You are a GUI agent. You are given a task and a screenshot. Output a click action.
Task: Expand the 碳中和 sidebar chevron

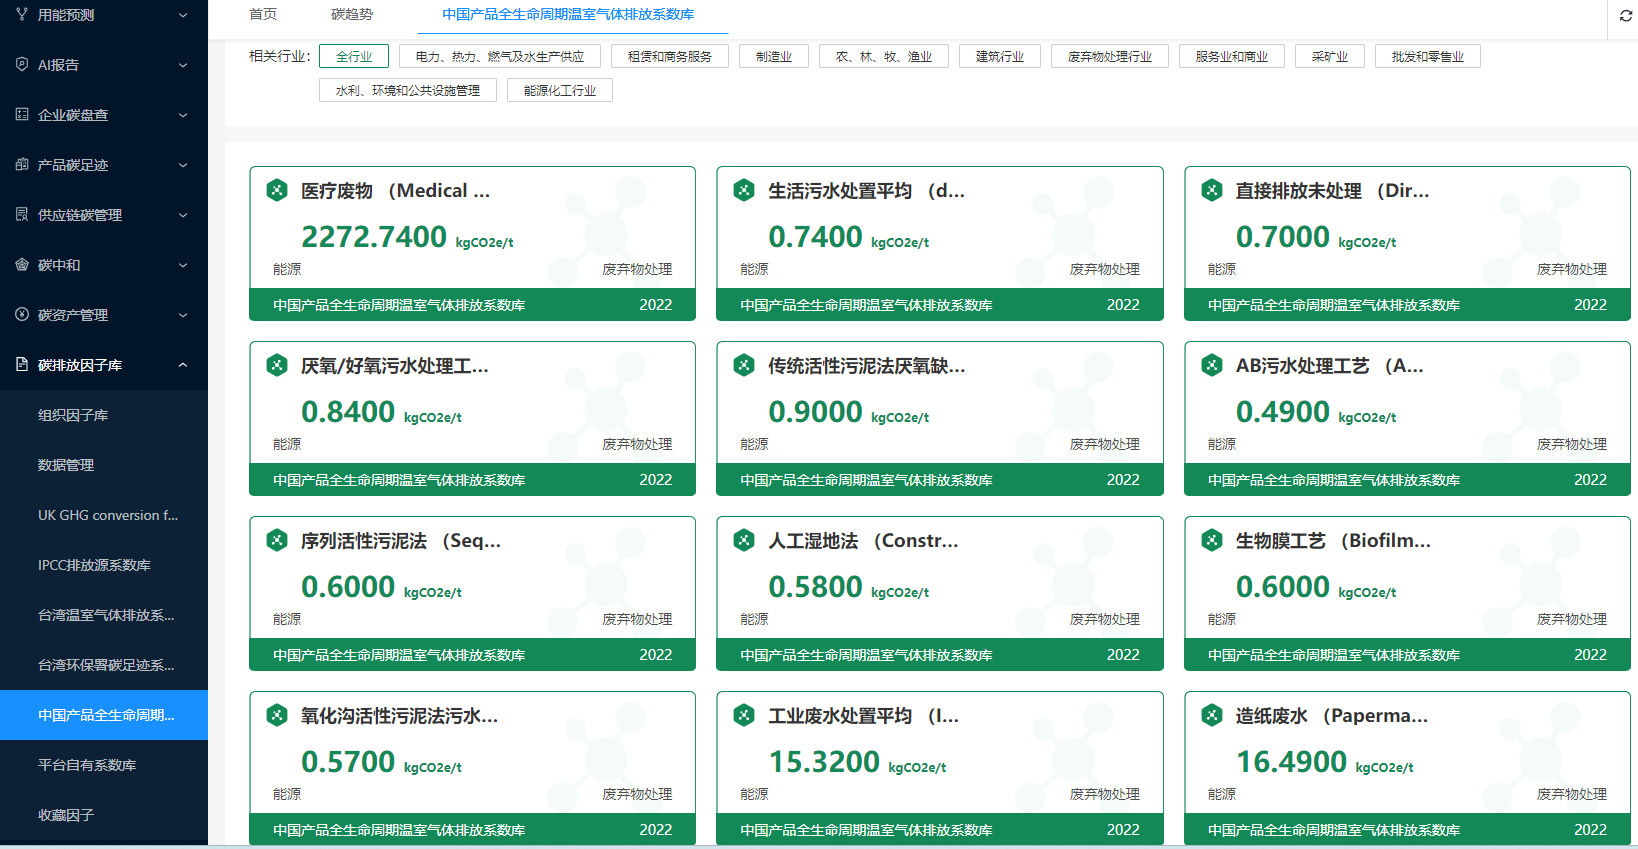[183, 265]
